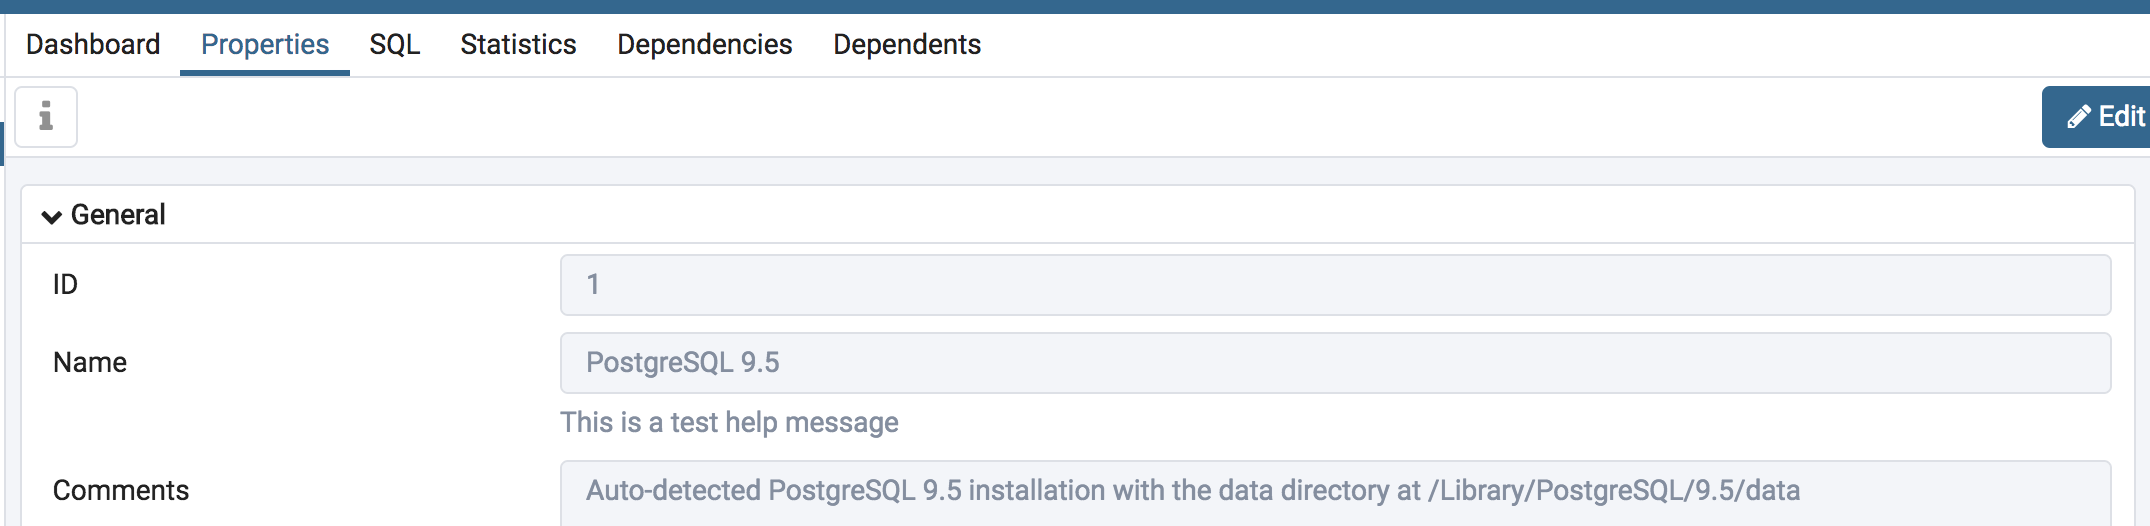Viewport: 2150px width, 526px height.
Task: View the Dependents tab
Action: [906, 45]
